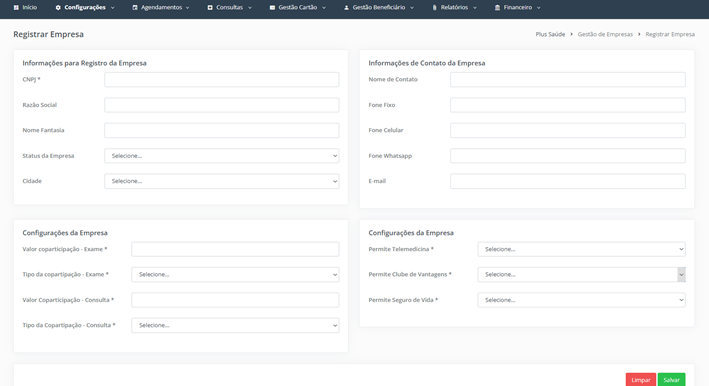Click Valor coparticipação - Exame field
The width and height of the screenshot is (709, 386).
(235, 249)
